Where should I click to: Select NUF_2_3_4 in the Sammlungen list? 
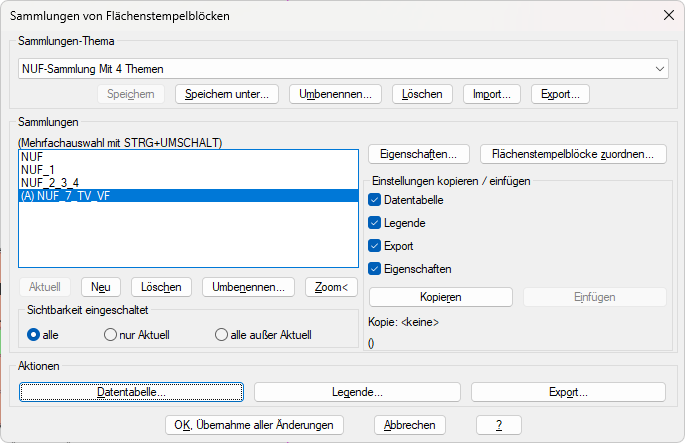51,183
